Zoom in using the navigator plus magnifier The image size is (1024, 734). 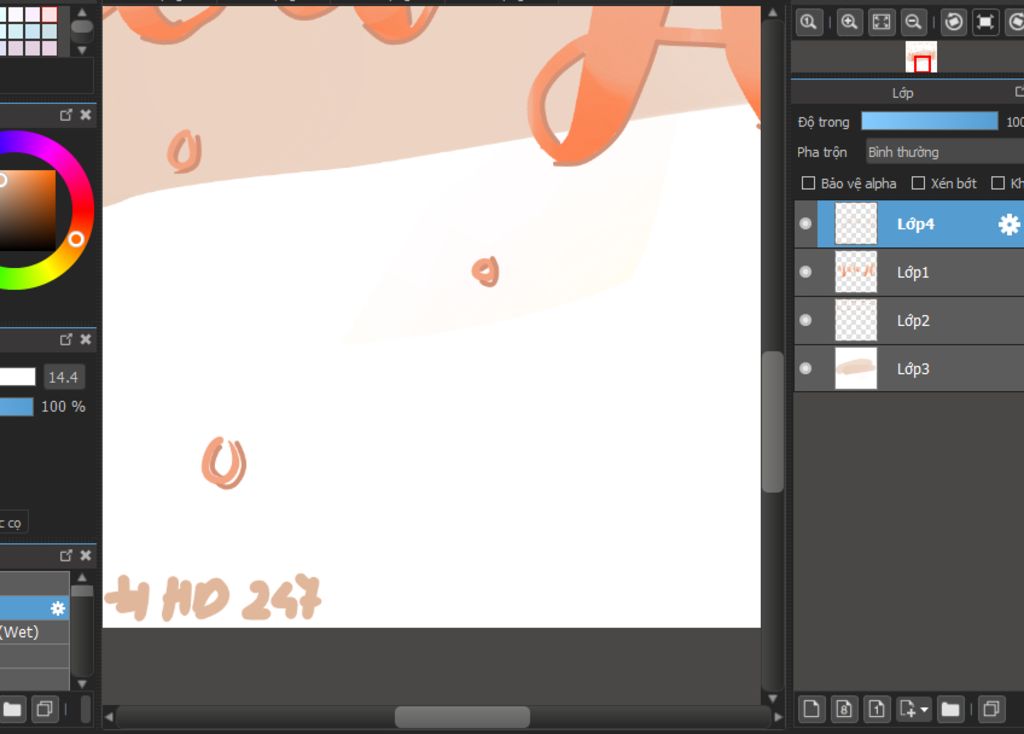(x=849, y=22)
